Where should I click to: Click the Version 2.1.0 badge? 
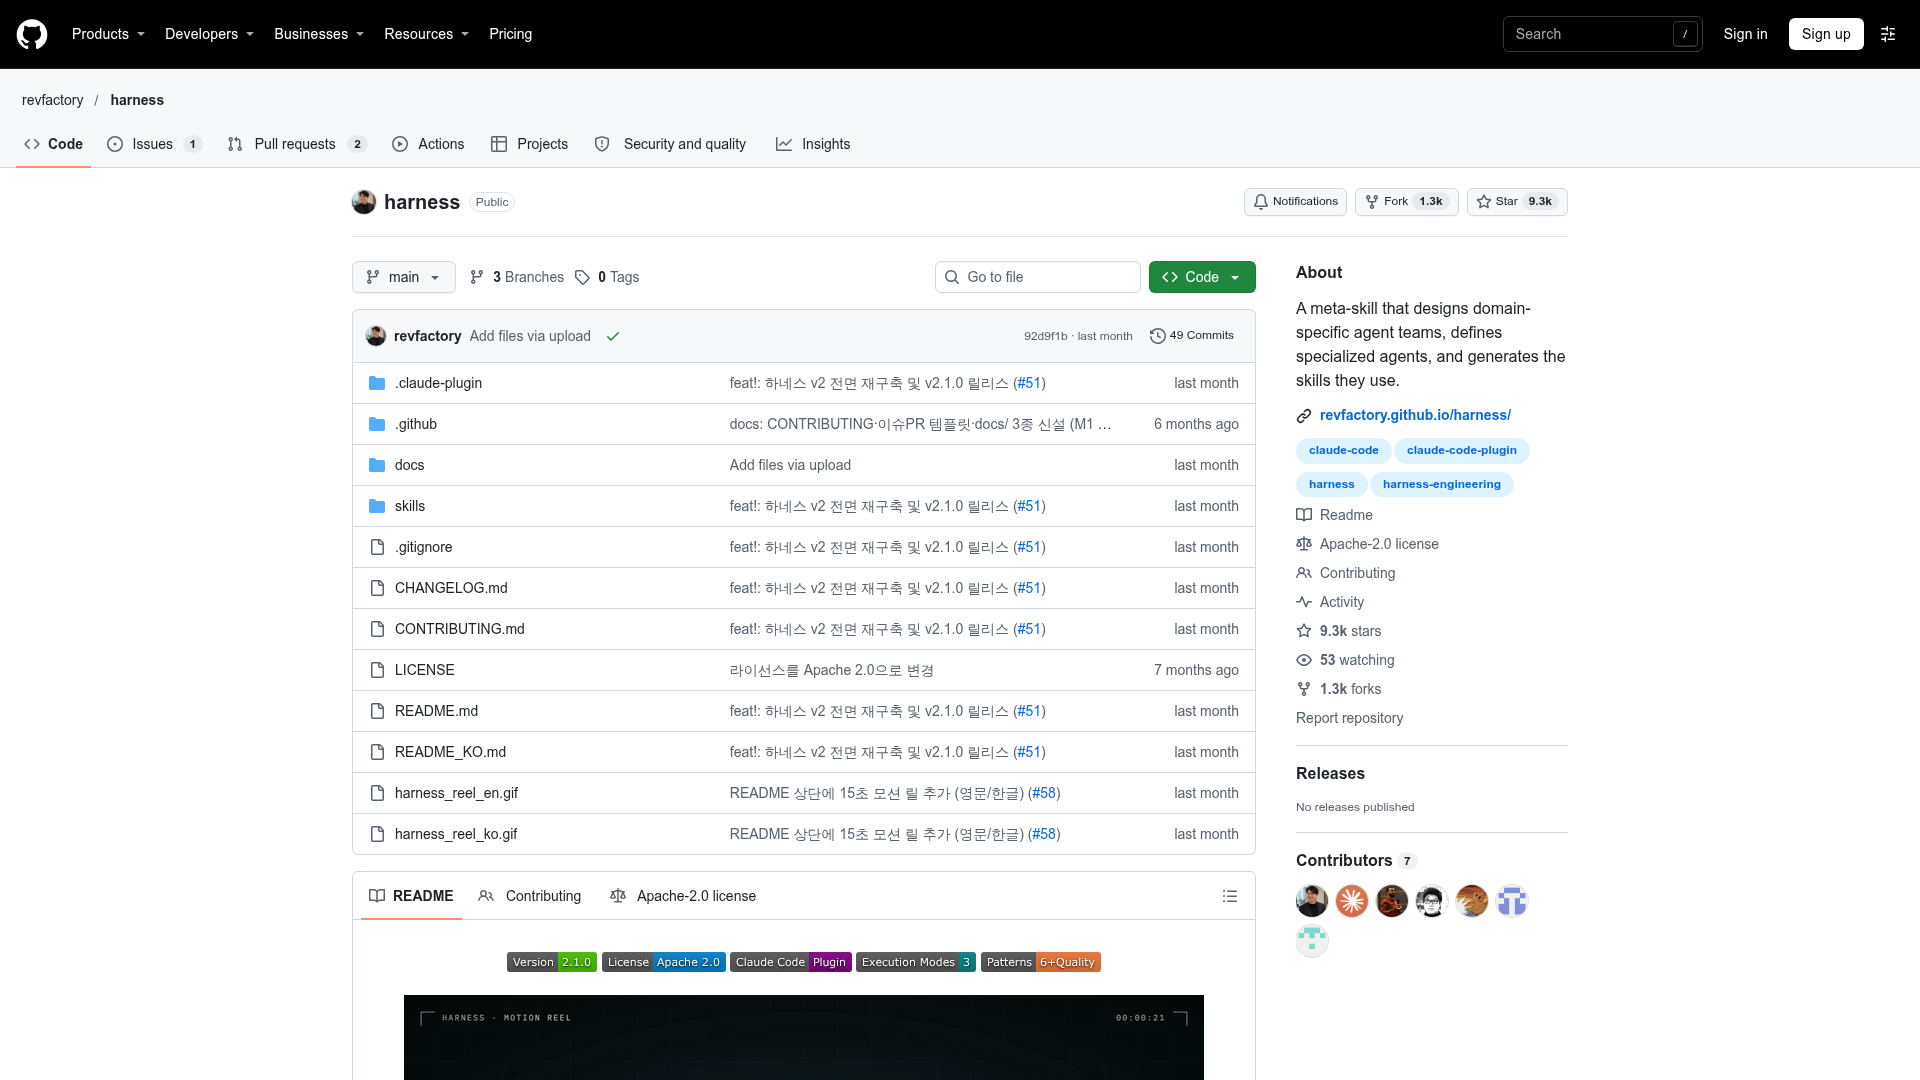coord(552,962)
